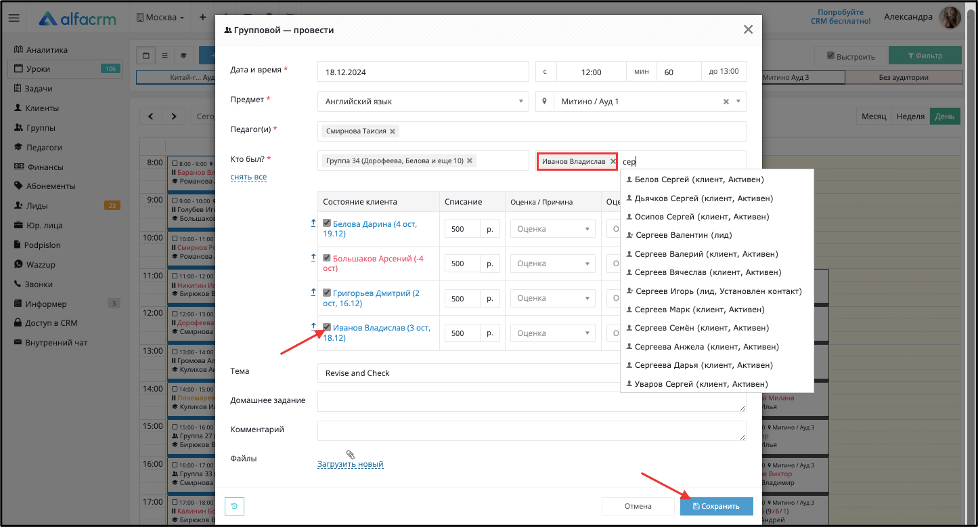Remove Смирнова Таисия teacher tag
Viewport: 979px width, 529px height.
392,131
